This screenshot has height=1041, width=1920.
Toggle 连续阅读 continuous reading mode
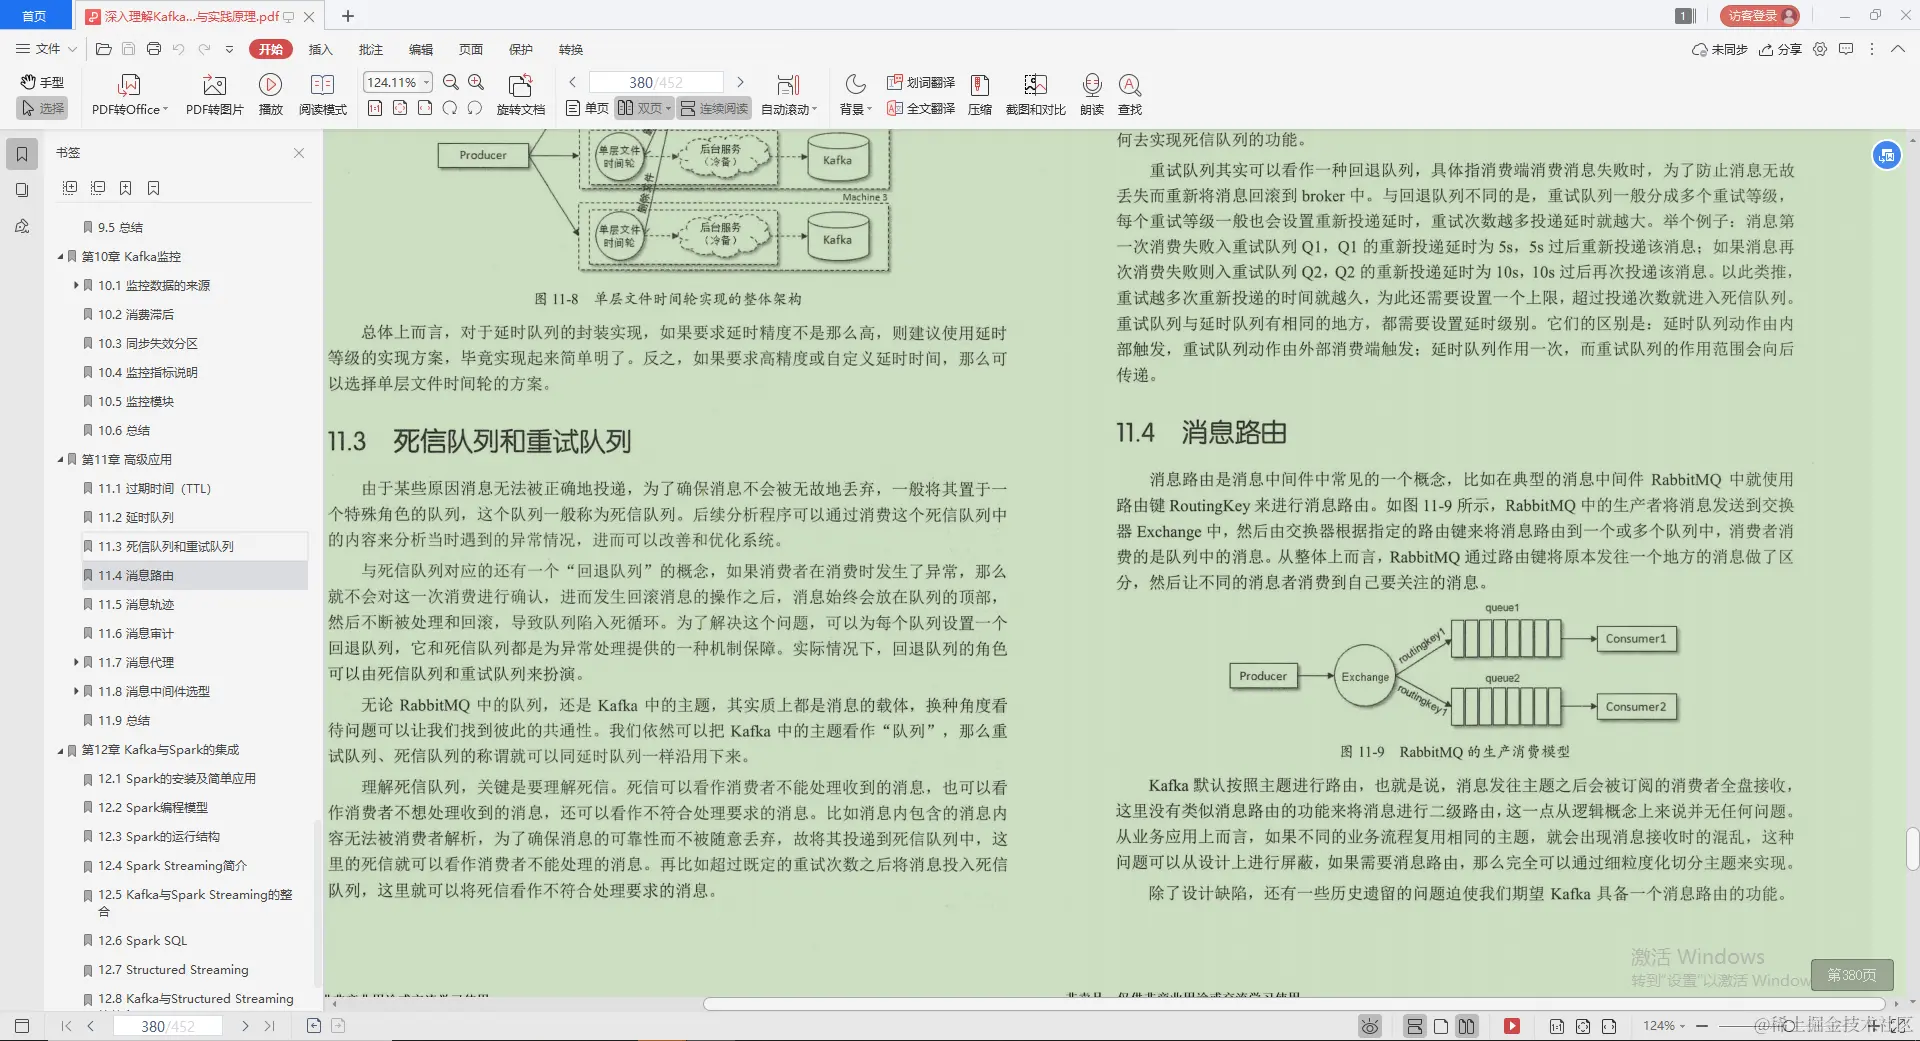tap(713, 107)
